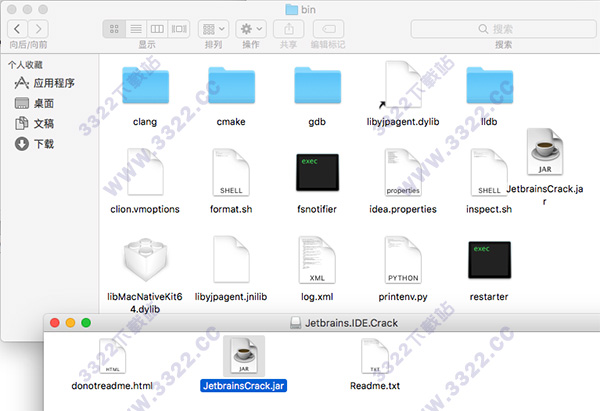Select the idea.properties file icon
The width and height of the screenshot is (600, 411).
click(403, 172)
